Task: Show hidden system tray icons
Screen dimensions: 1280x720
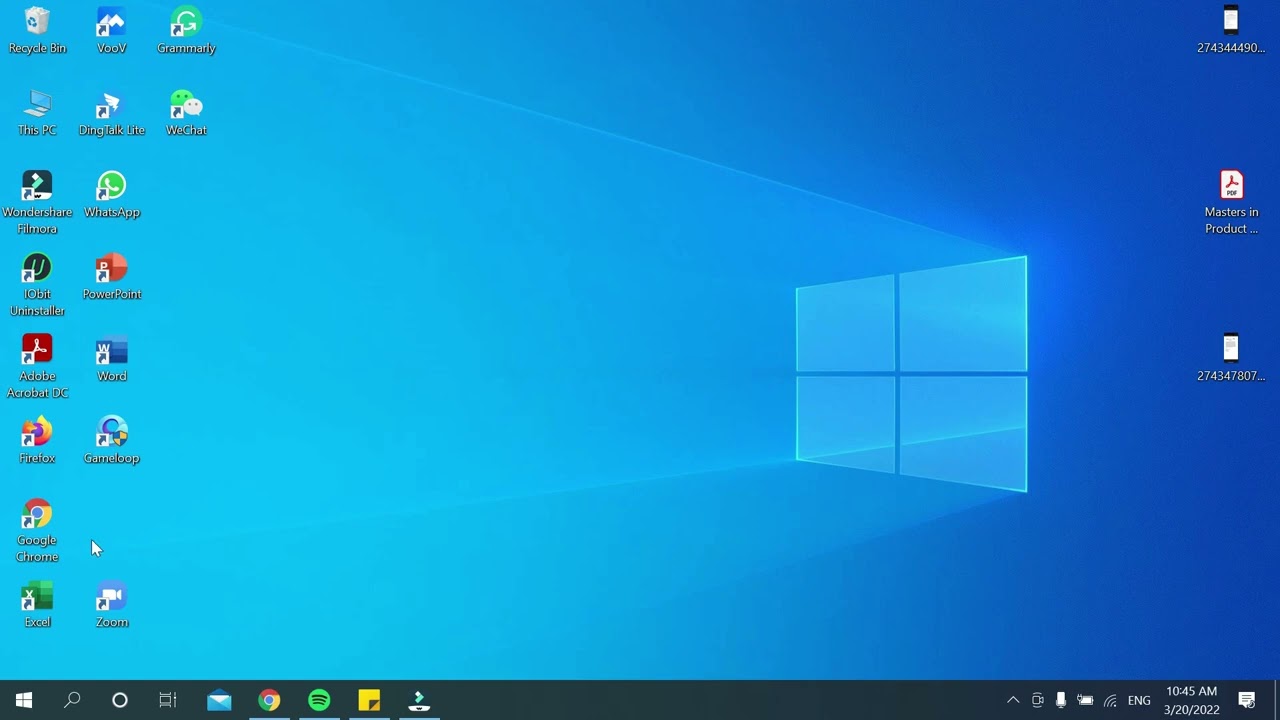Action: click(1013, 700)
